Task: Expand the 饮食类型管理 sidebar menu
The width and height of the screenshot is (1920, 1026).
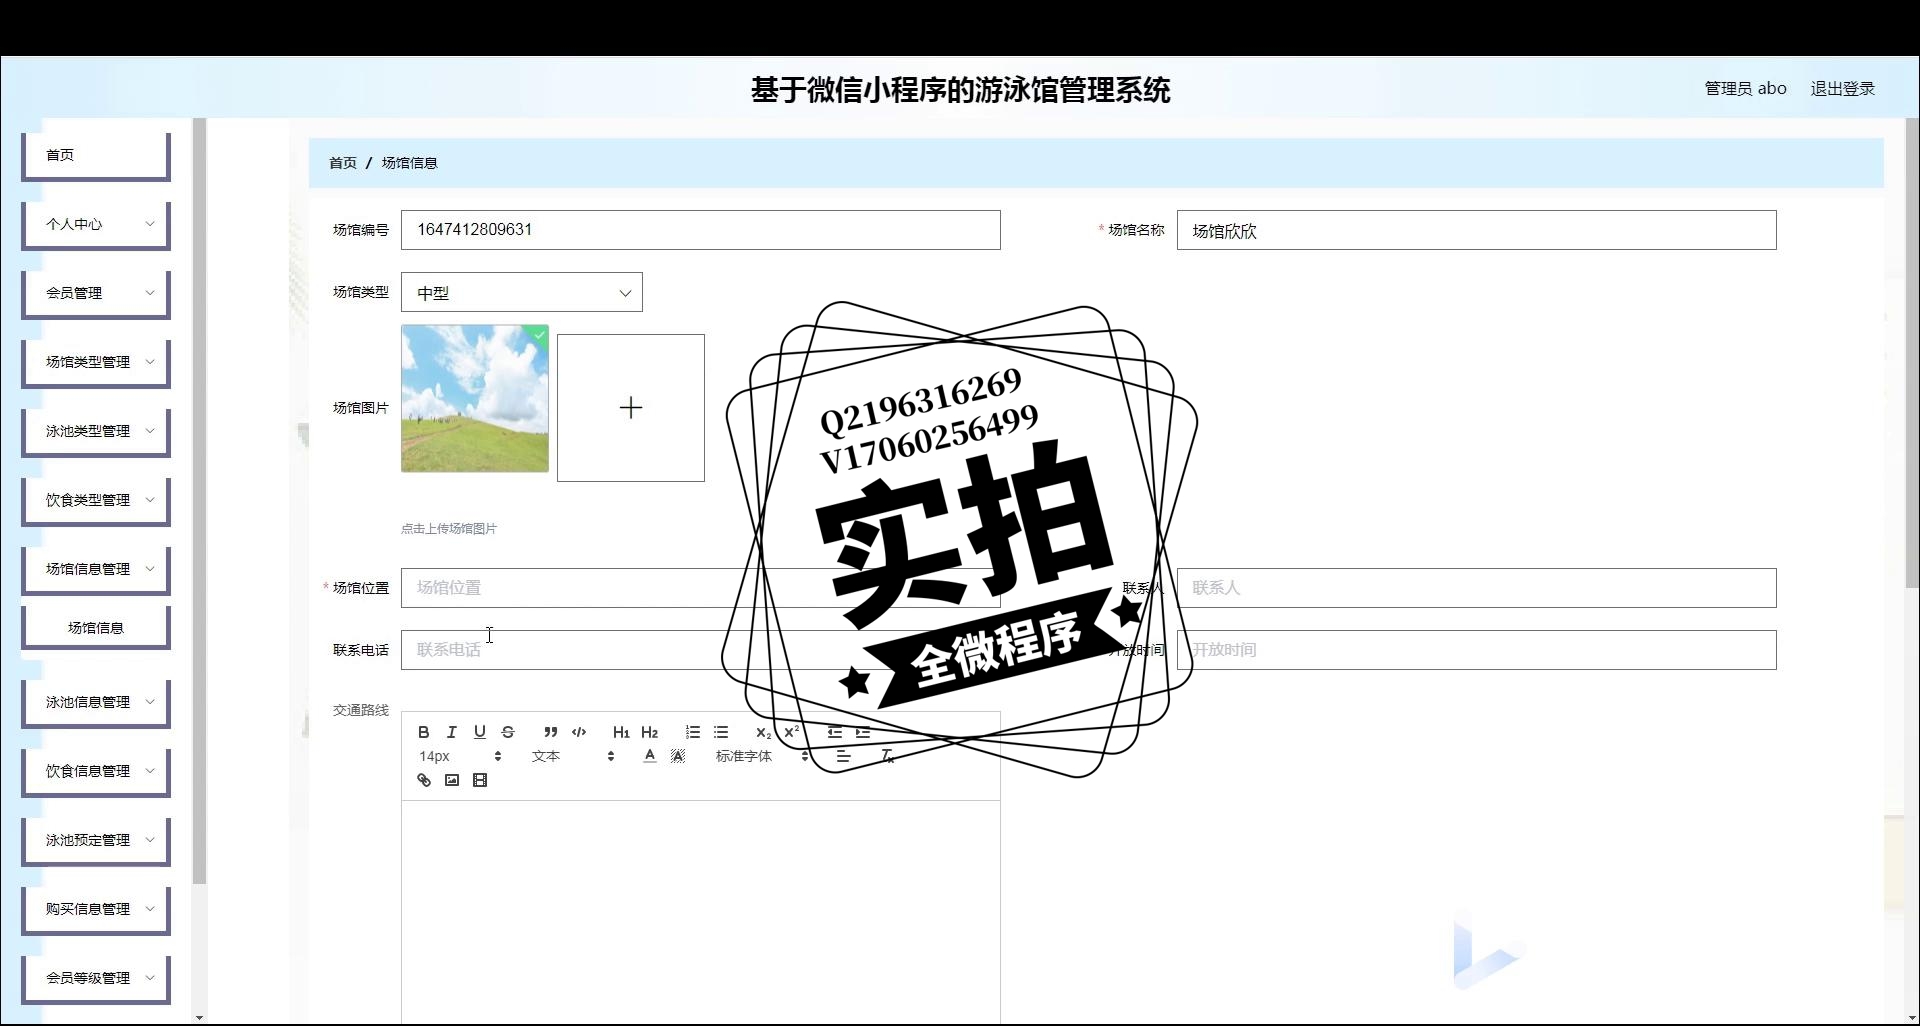Action: [x=96, y=500]
